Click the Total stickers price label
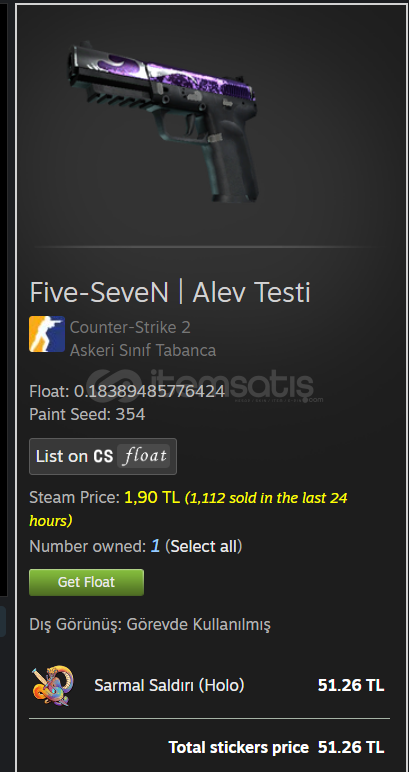The height and width of the screenshot is (772, 409). click(x=239, y=747)
